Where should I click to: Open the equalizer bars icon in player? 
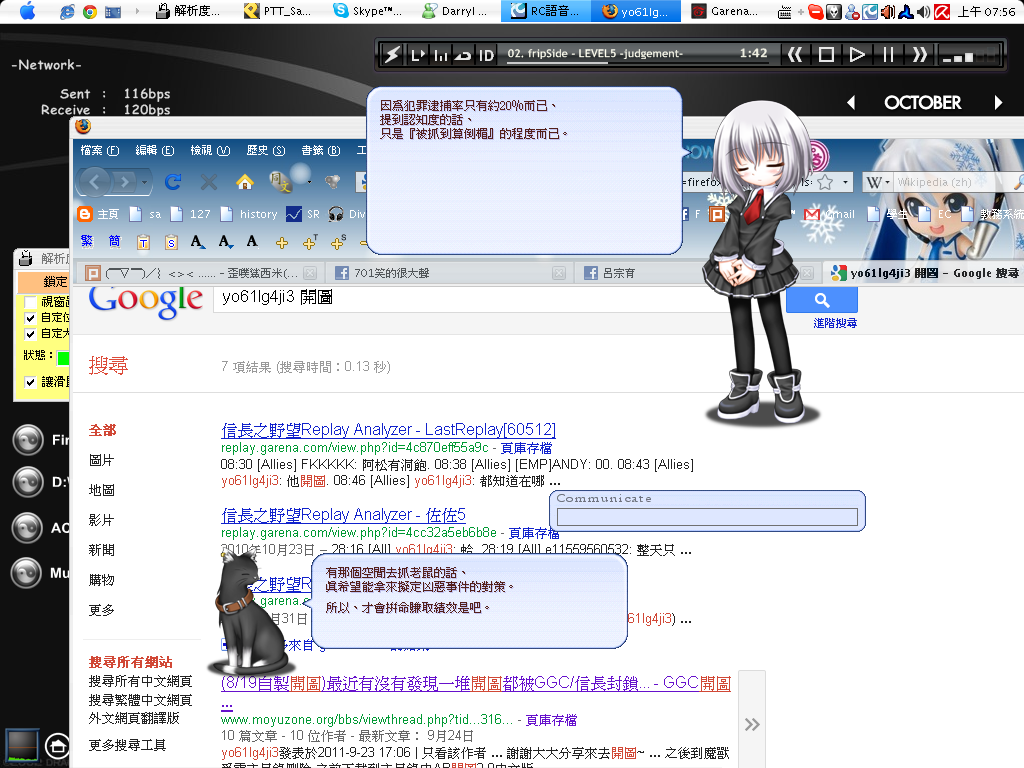click(x=441, y=55)
